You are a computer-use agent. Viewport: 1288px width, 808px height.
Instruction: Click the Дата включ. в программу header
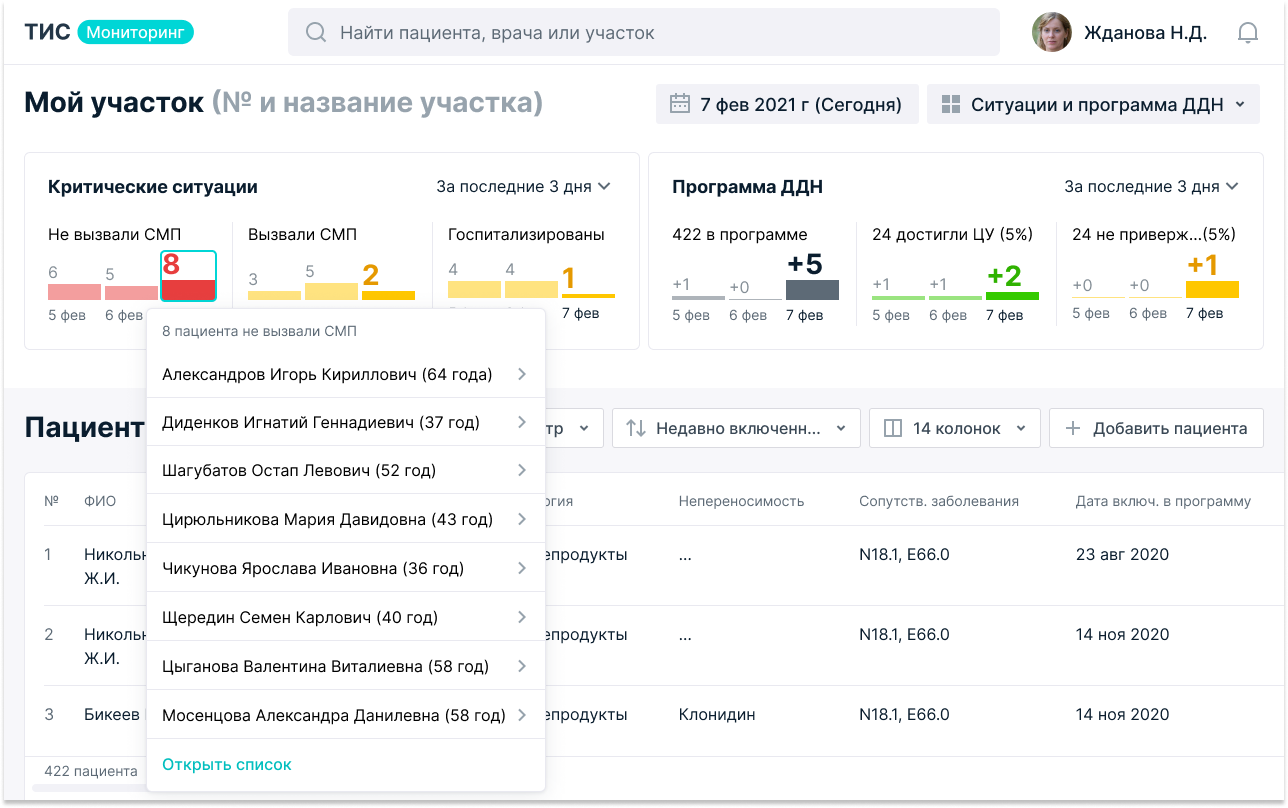pos(1163,501)
